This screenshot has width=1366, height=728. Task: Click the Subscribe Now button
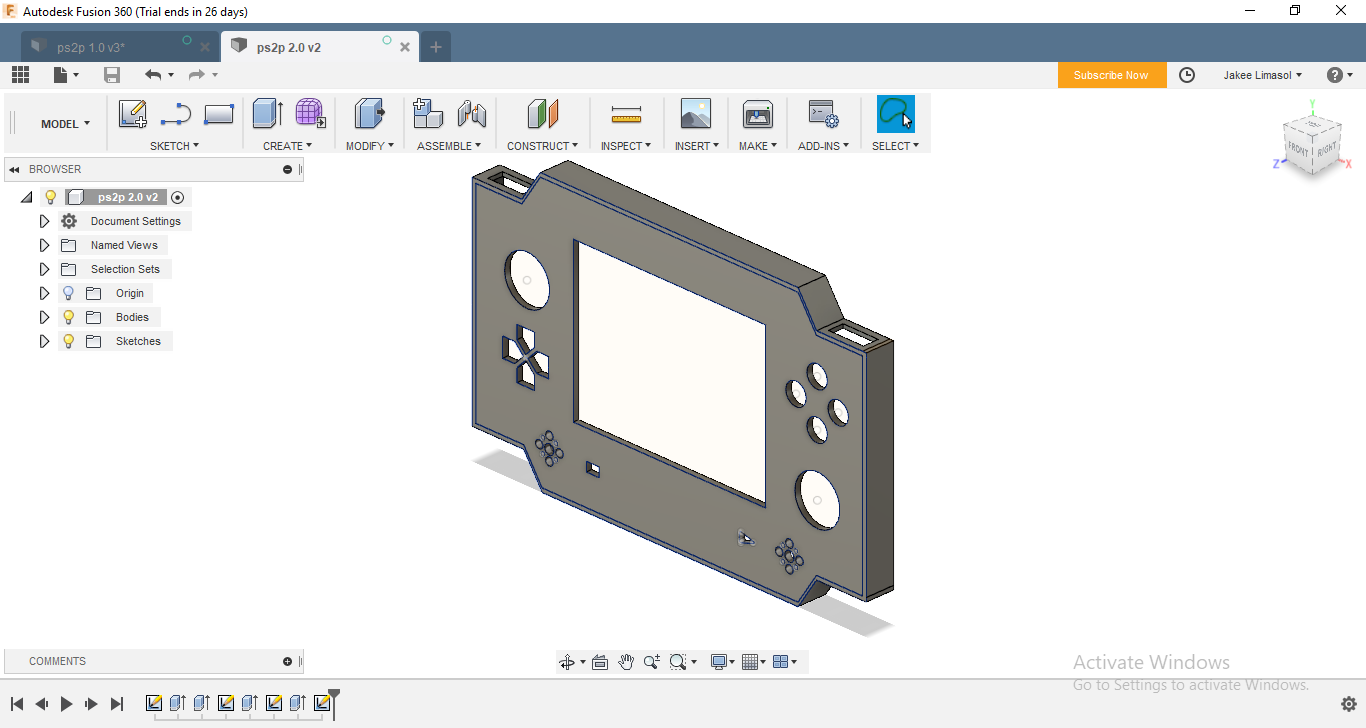point(1112,75)
